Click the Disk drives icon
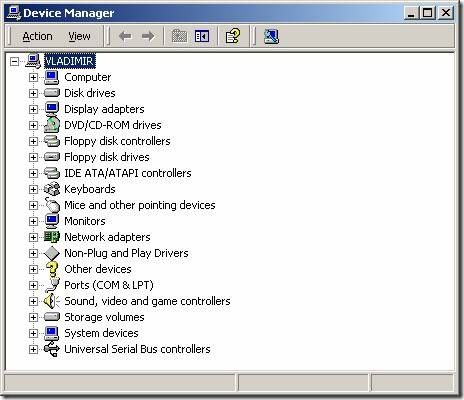The image size is (464, 400). coord(52,93)
